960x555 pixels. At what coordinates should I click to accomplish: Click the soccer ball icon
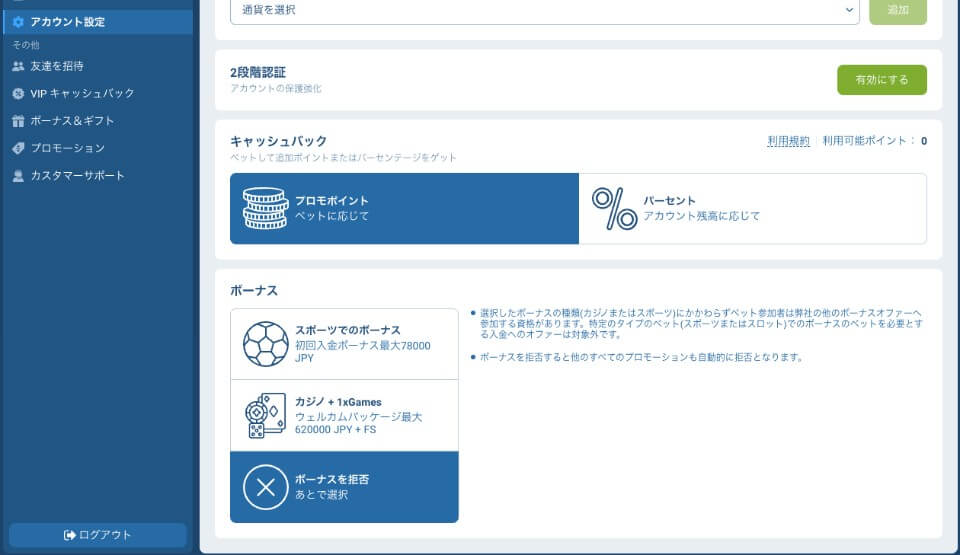pyautogui.click(x=265, y=344)
